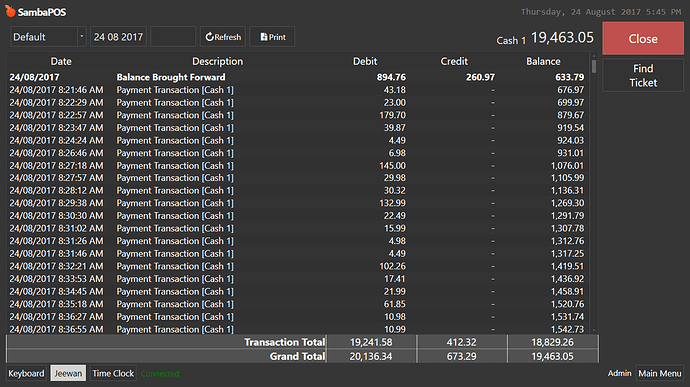
Task: Click the Description column header
Action: tap(217, 61)
